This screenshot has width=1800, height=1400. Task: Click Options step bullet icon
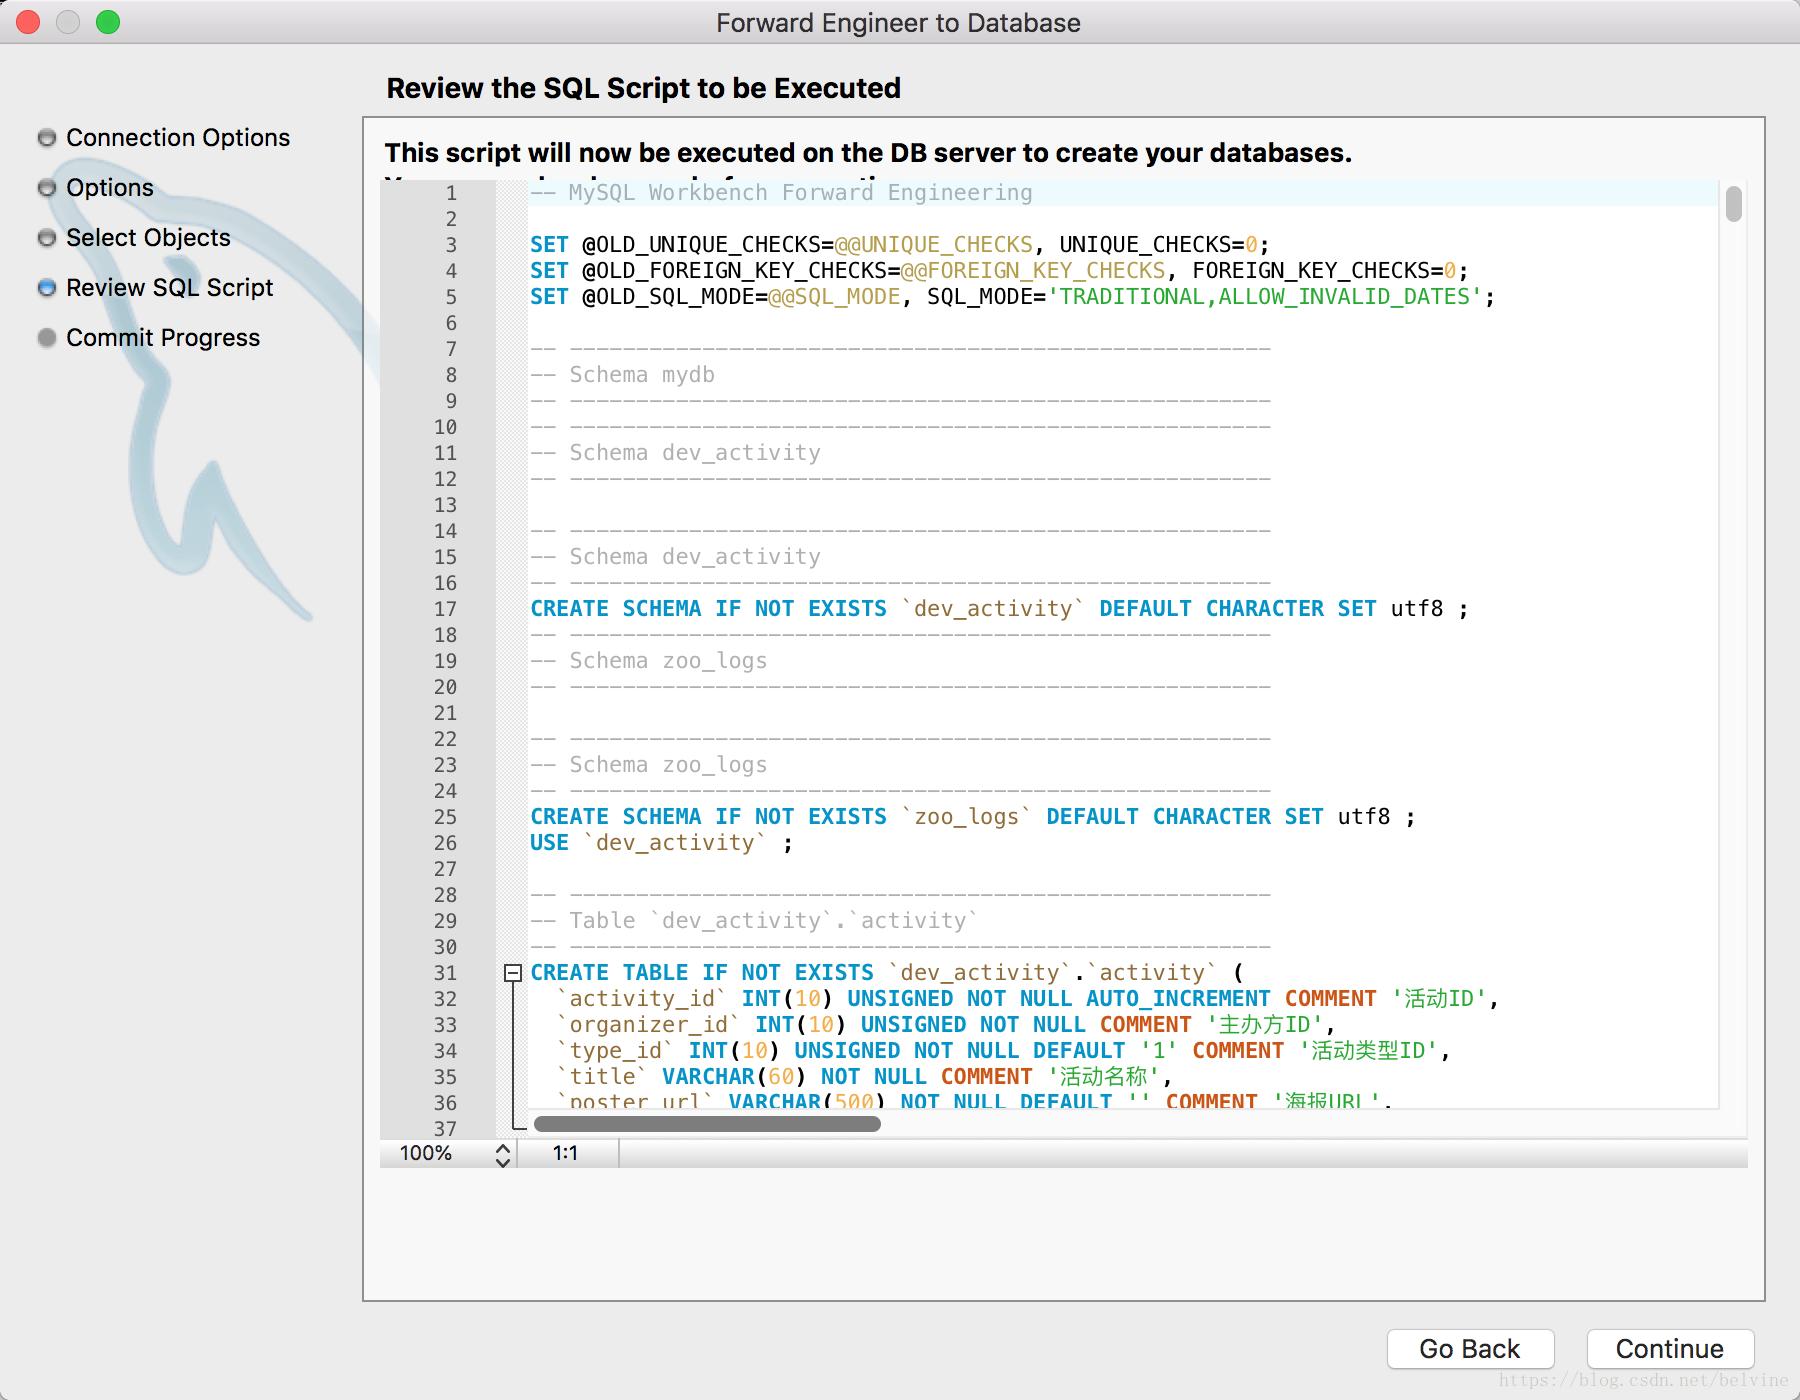pyautogui.click(x=46, y=187)
